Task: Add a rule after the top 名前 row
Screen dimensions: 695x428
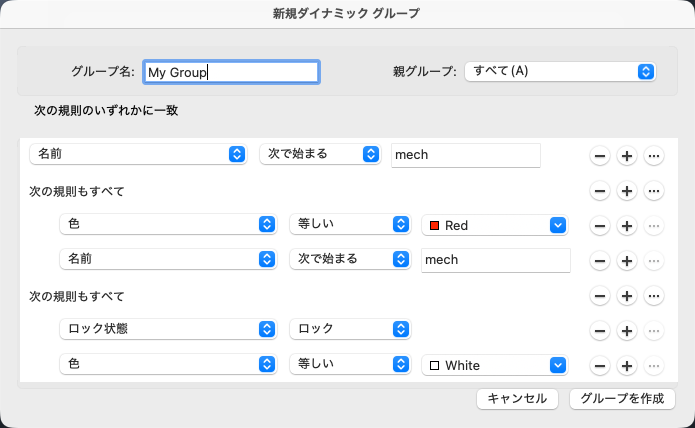Action: tap(627, 156)
